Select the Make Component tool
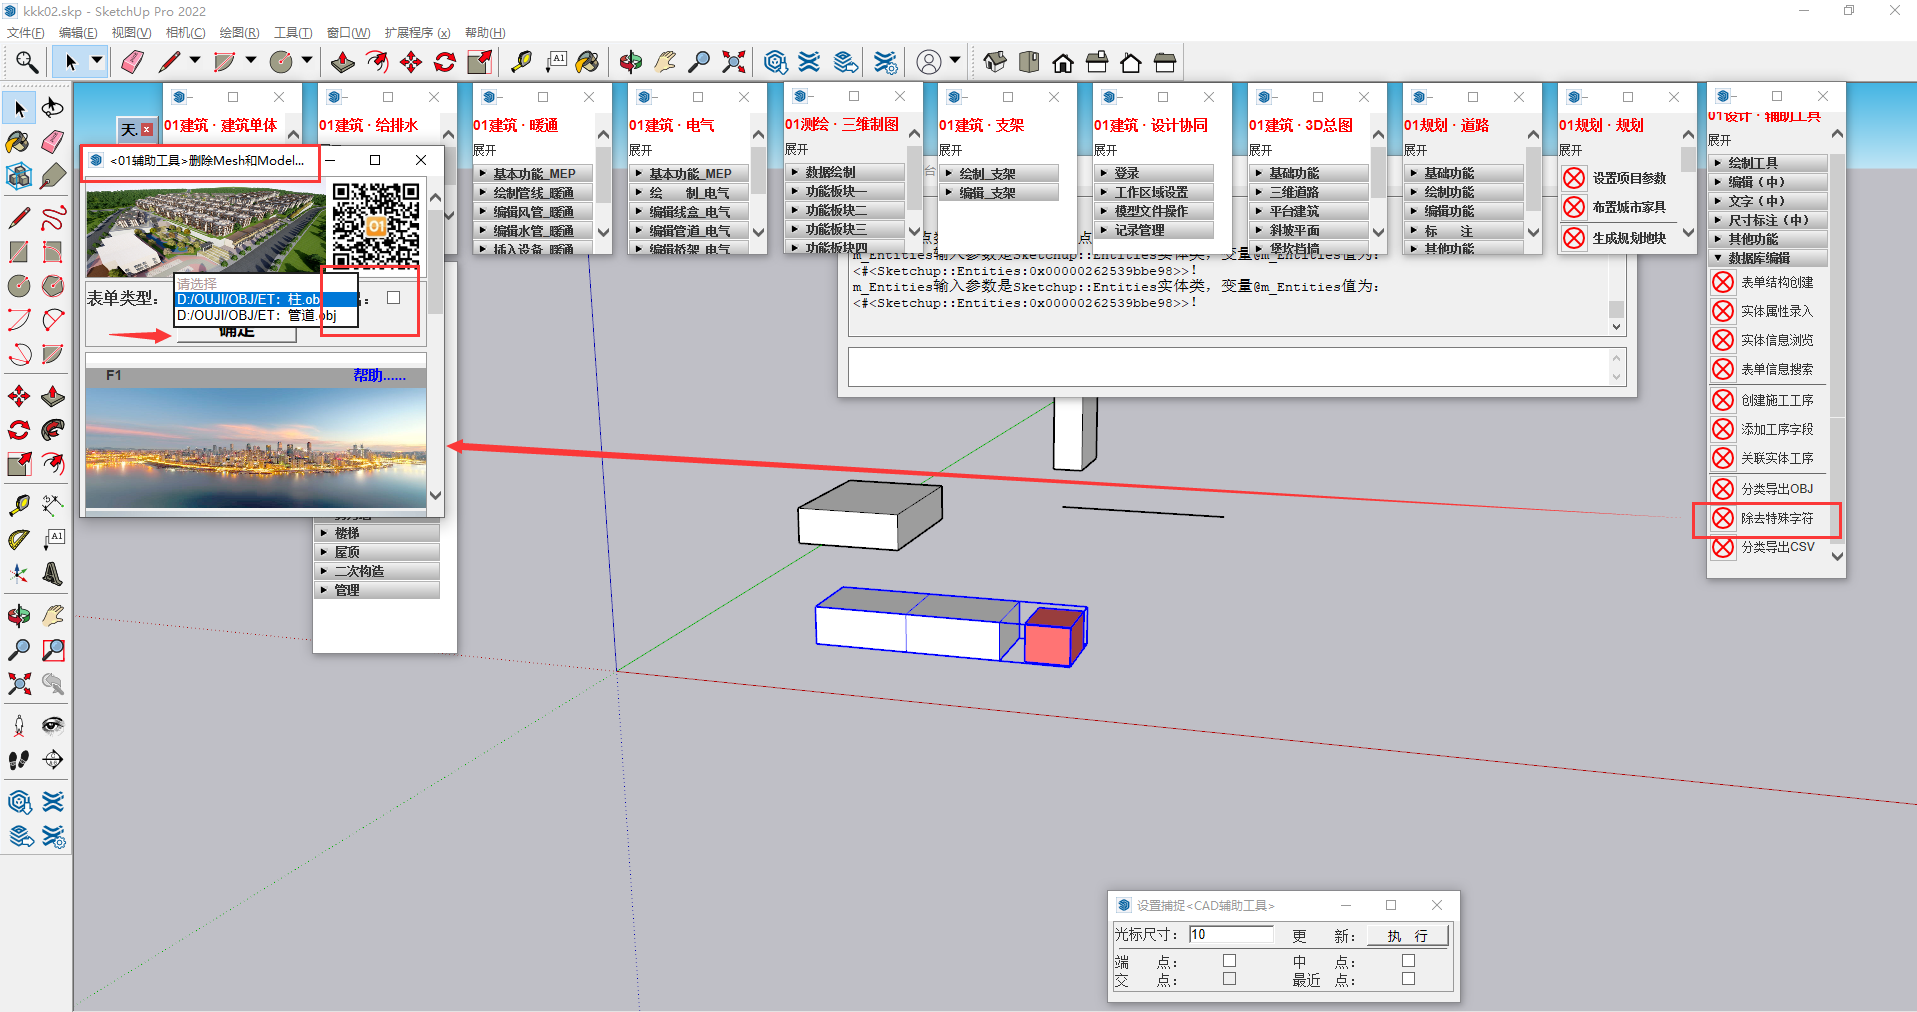Screen dimensions: 1917x1012 [x=18, y=177]
